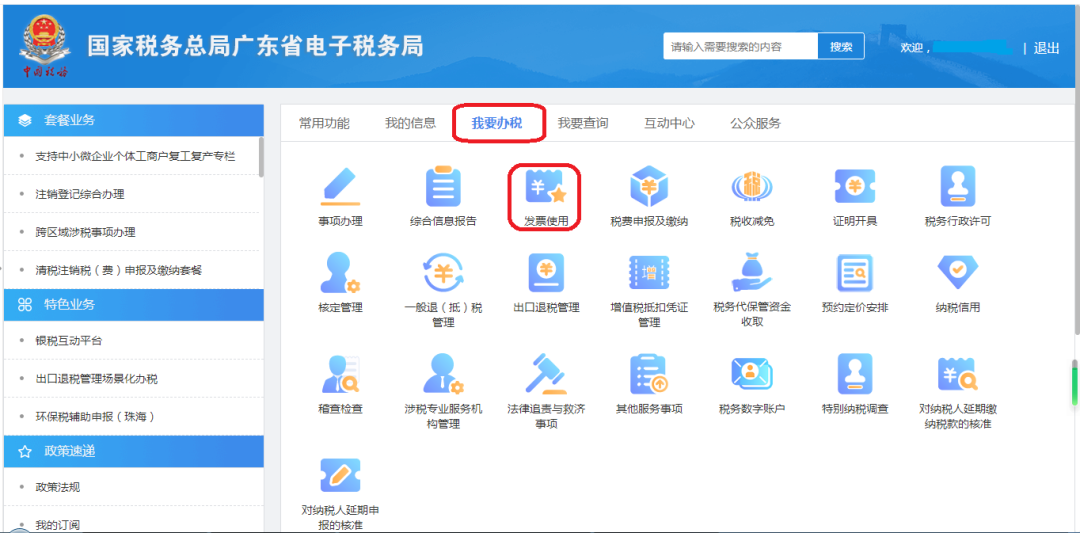This screenshot has width=1080, height=533.
Task: Open the 对纳税人延期申报的核准 icon
Action: click(x=340, y=475)
